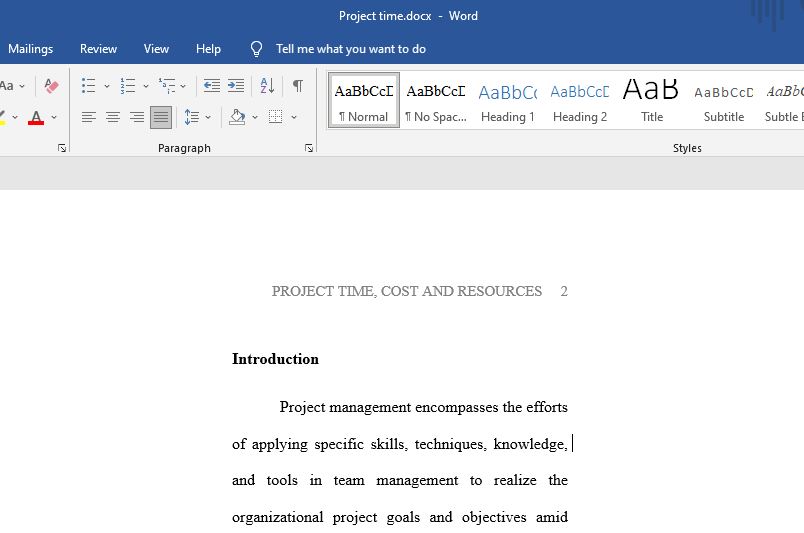Click the word 'techniques,' in the paragraph
This screenshot has width=804, height=533.
click(450, 444)
